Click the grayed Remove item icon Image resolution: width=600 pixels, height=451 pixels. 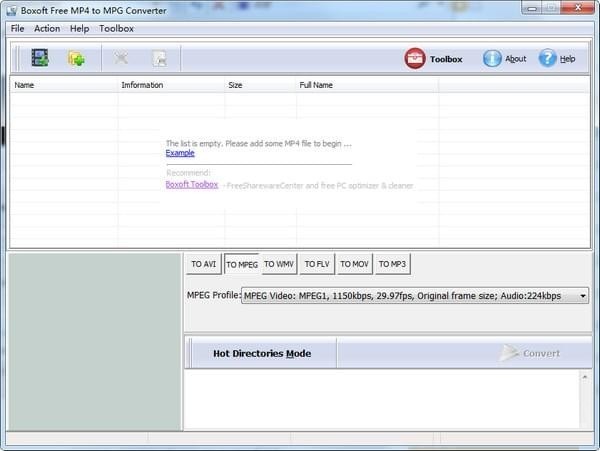coord(121,59)
